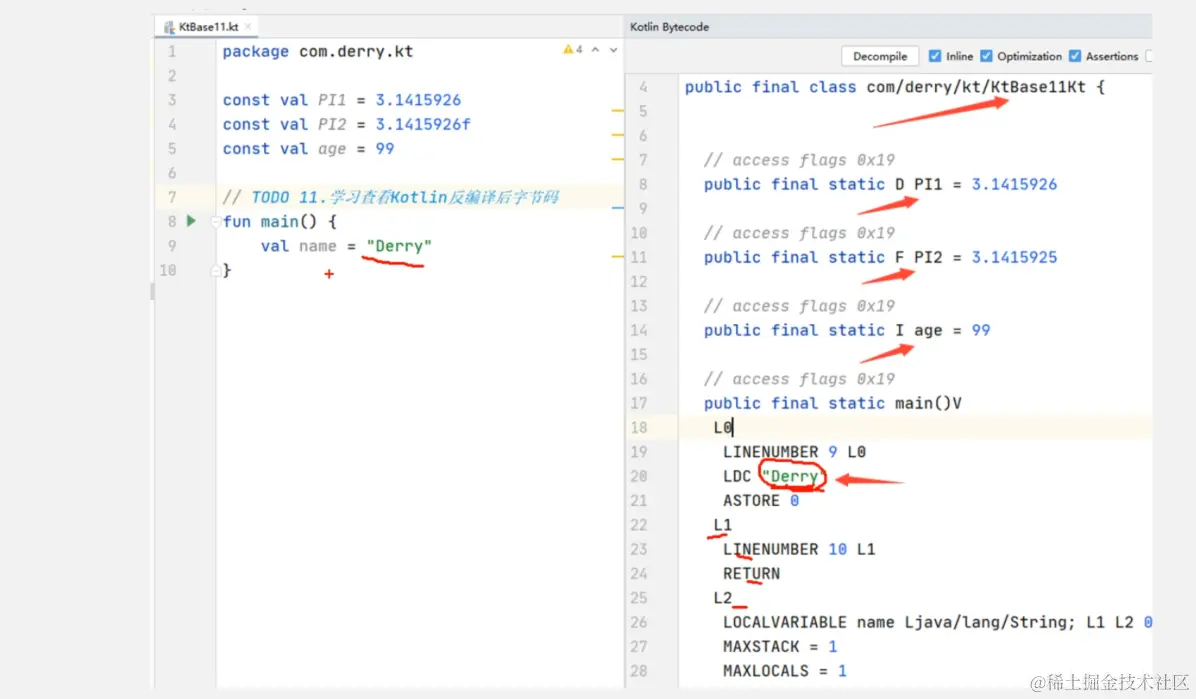This screenshot has height=699, width=1196.
Task: Toggle the Optimization checkbox
Action: pyautogui.click(x=986, y=56)
